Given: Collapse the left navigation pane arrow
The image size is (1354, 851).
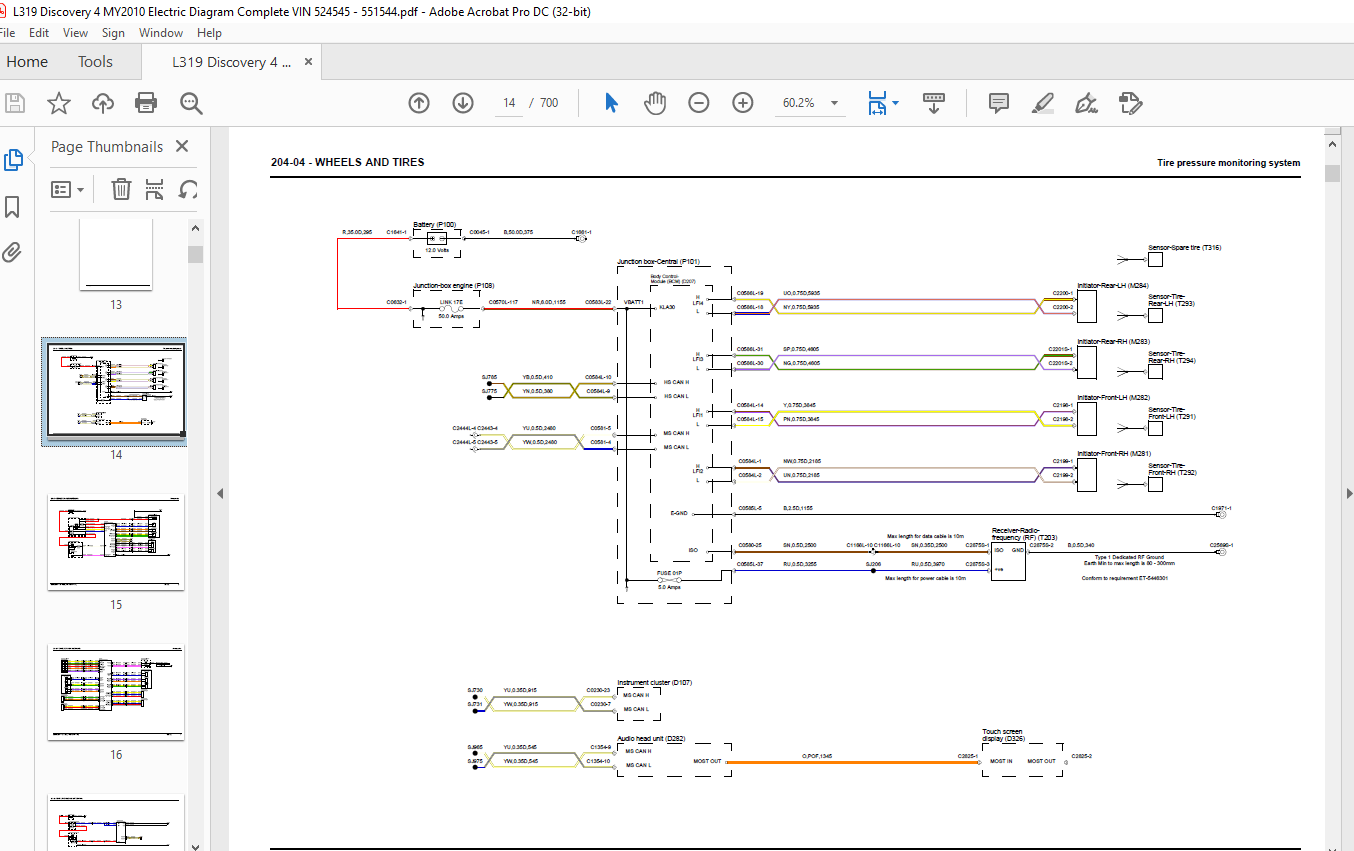Looking at the screenshot, I should pos(220,493).
